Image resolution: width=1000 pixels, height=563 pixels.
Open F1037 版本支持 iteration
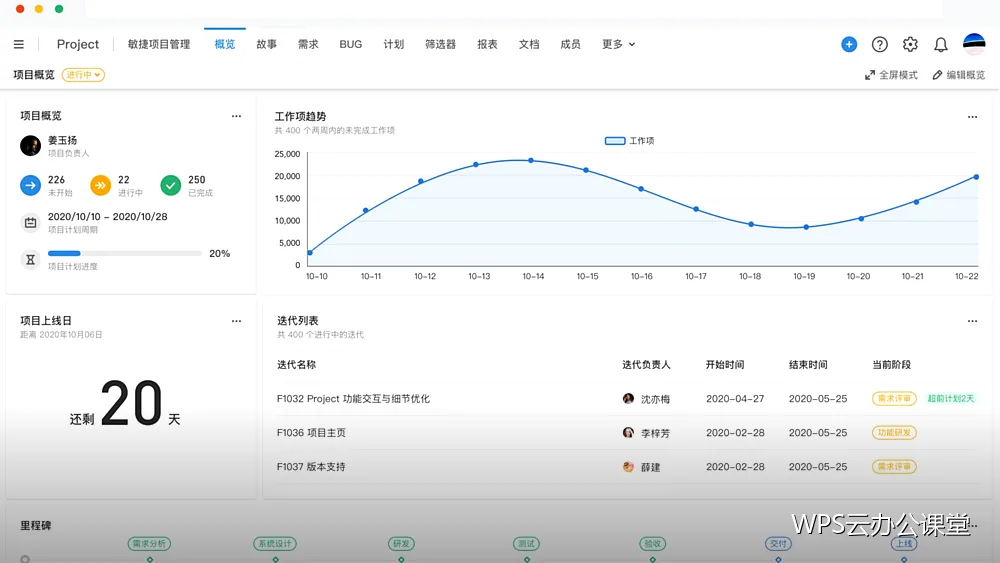pyautogui.click(x=311, y=467)
